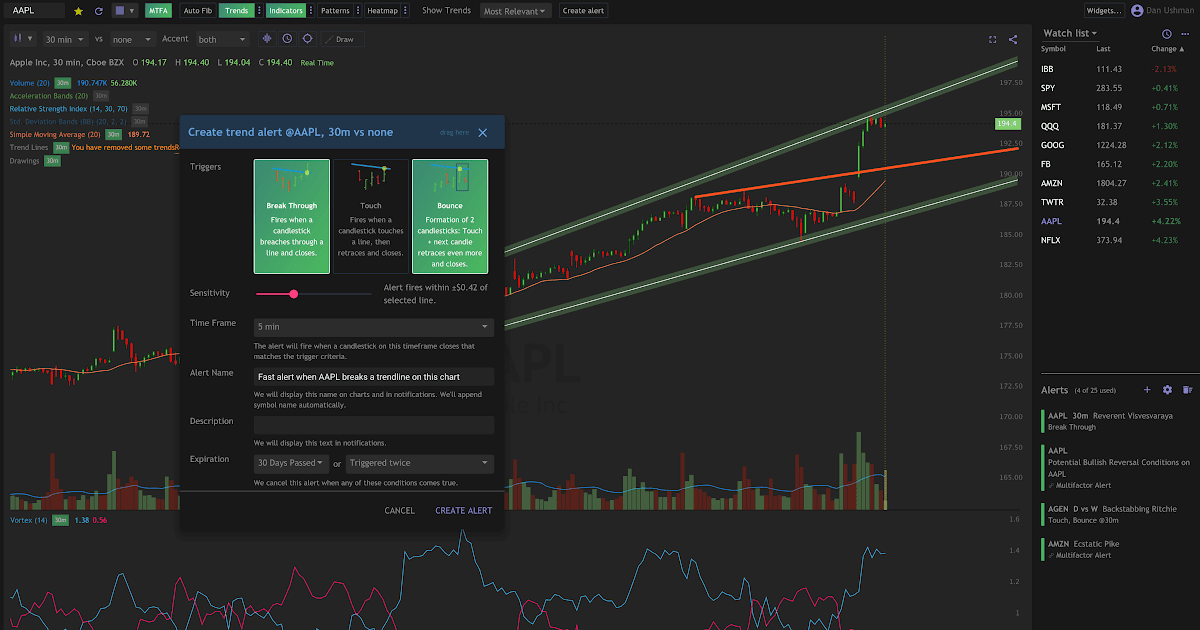Toggle the Trends button
Viewport: 1200px width, 630px height.
pyautogui.click(x=237, y=11)
